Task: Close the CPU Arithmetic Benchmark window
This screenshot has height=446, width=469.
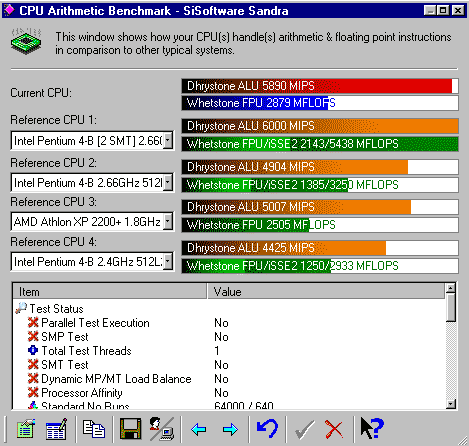Action: point(458,10)
